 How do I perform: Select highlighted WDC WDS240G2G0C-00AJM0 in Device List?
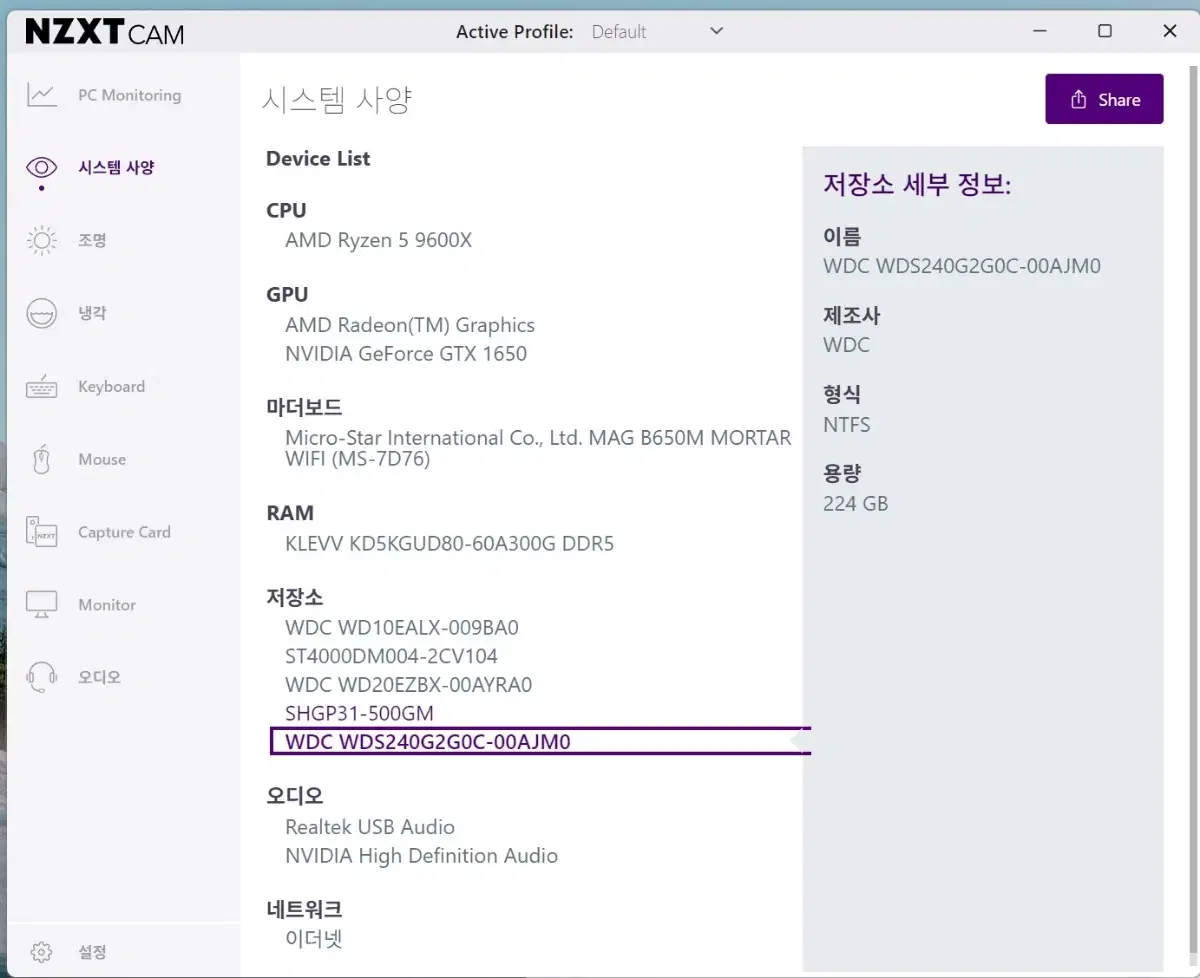coord(540,741)
